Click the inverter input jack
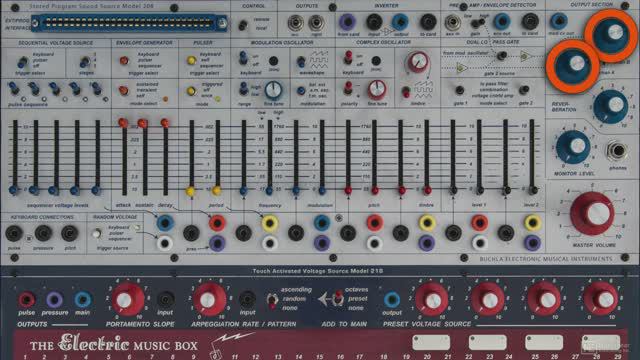Image resolution: width=640 pixels, height=360 pixels. pyautogui.click(x=374, y=22)
